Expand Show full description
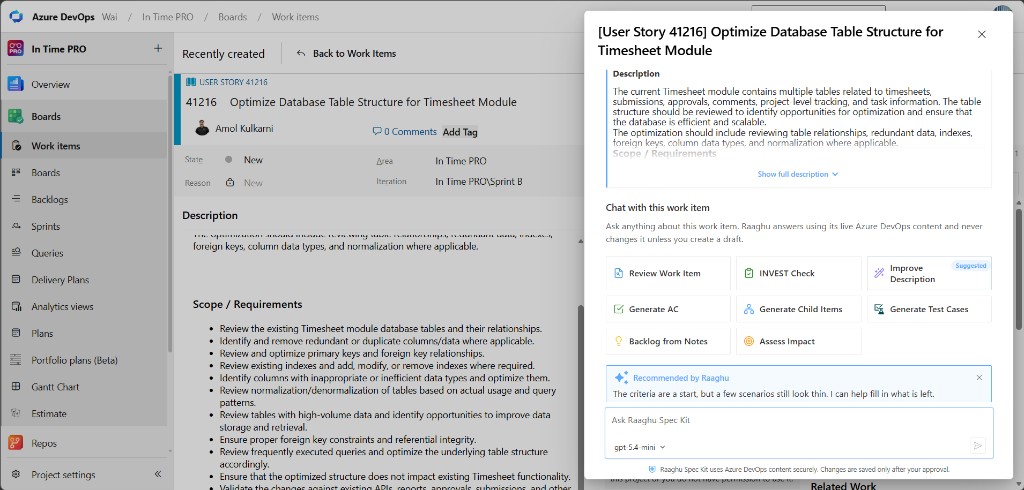Screen dimensions: 1024x490 [797, 174]
